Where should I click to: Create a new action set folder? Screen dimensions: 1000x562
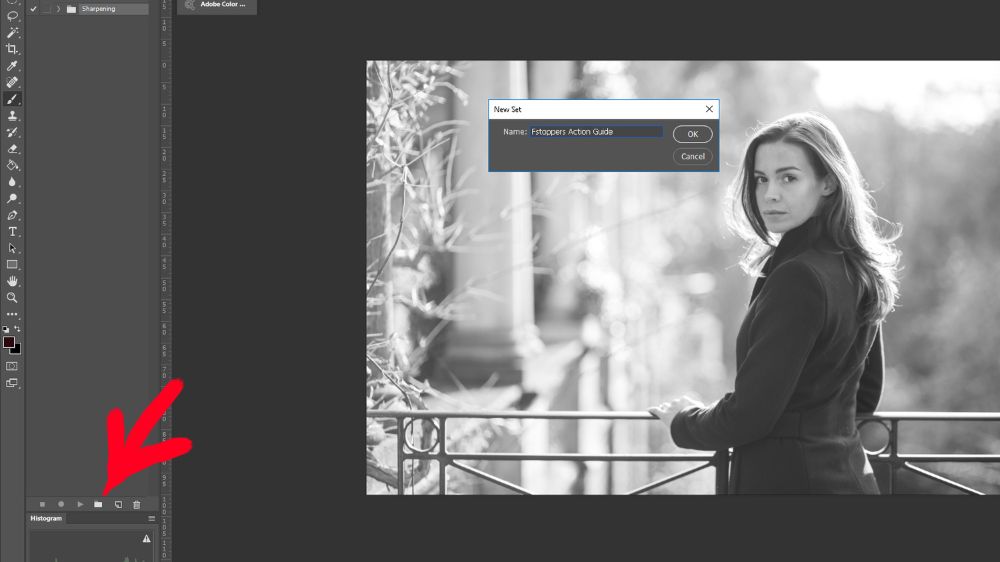(98, 505)
